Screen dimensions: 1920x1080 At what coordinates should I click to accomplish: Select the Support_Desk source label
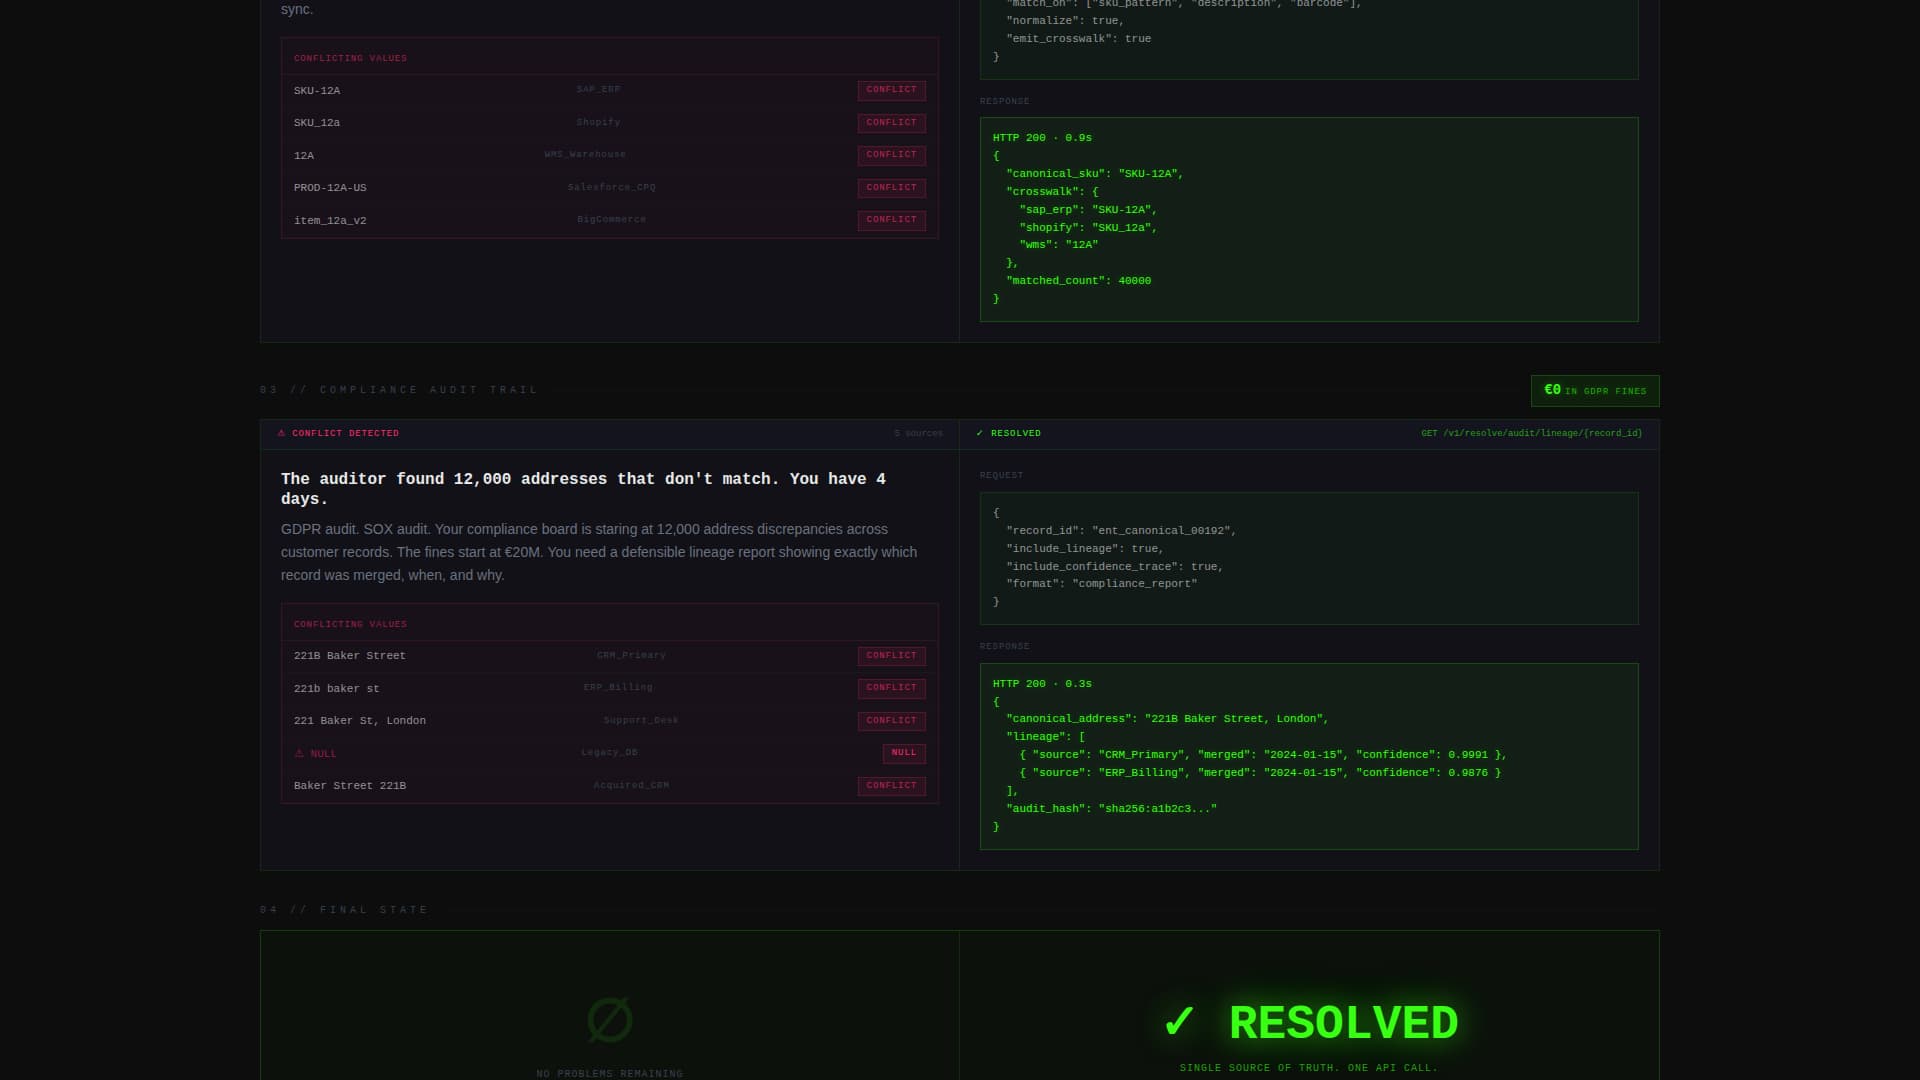click(x=641, y=721)
